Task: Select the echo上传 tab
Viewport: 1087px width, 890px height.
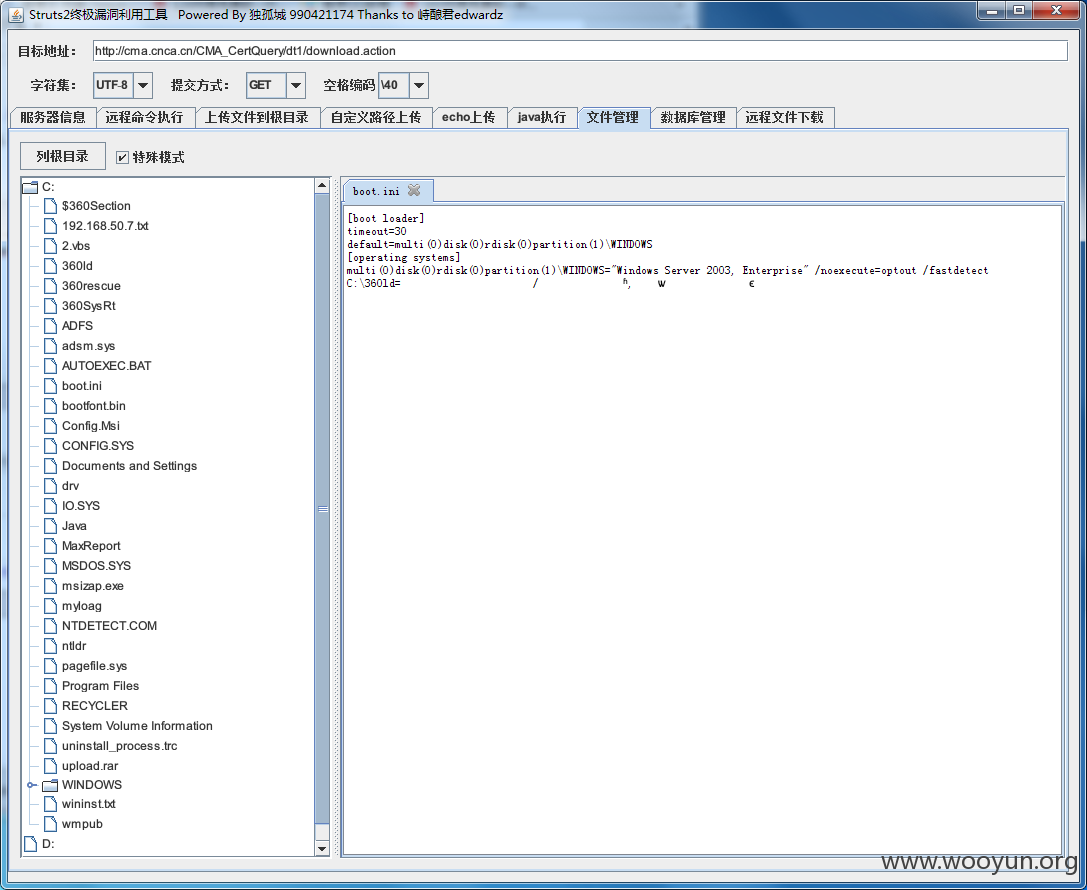Action: 469,117
